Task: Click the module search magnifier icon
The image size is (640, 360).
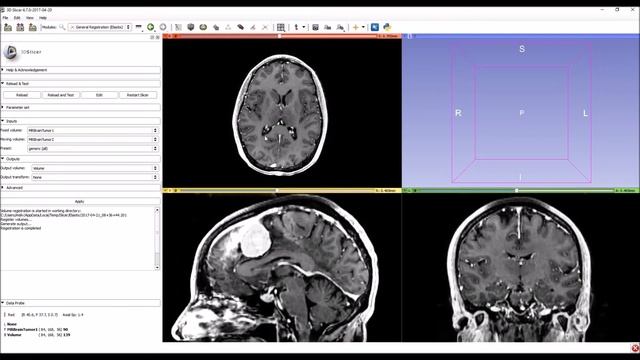Action: click(x=62, y=27)
